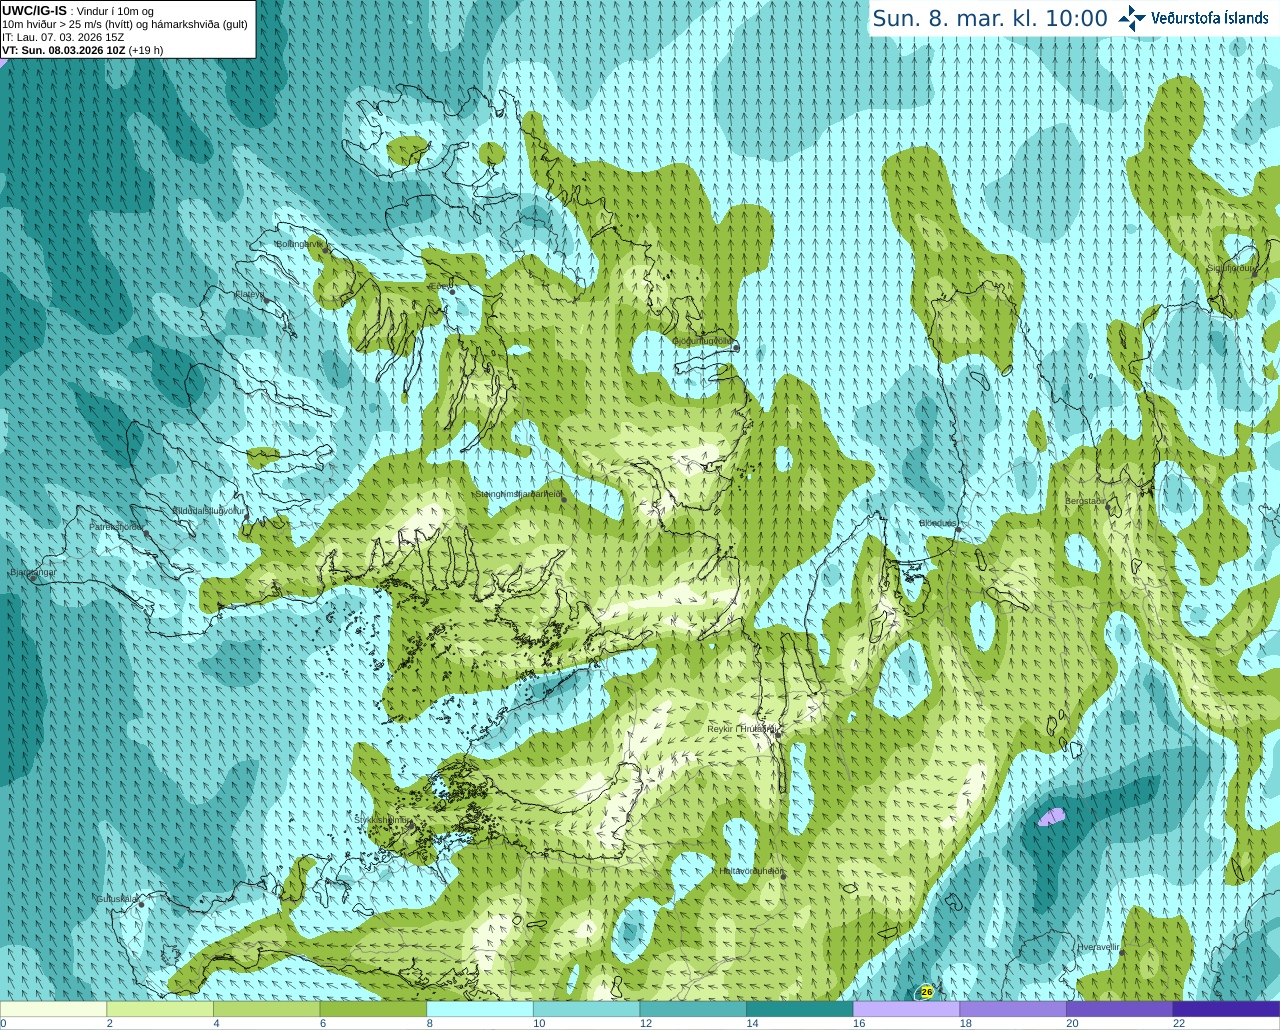Click the Veðurstofa Íslands logo icon
1280x1030 pixels.
[x=1132, y=18]
